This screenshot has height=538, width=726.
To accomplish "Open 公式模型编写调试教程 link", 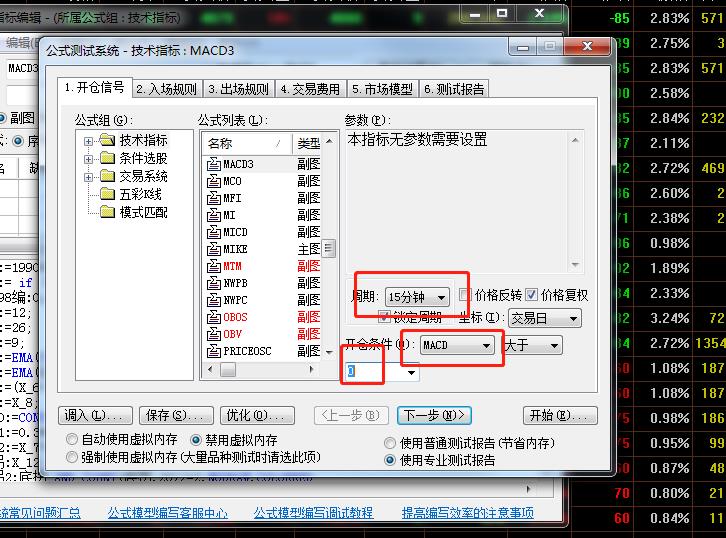I will [313, 513].
